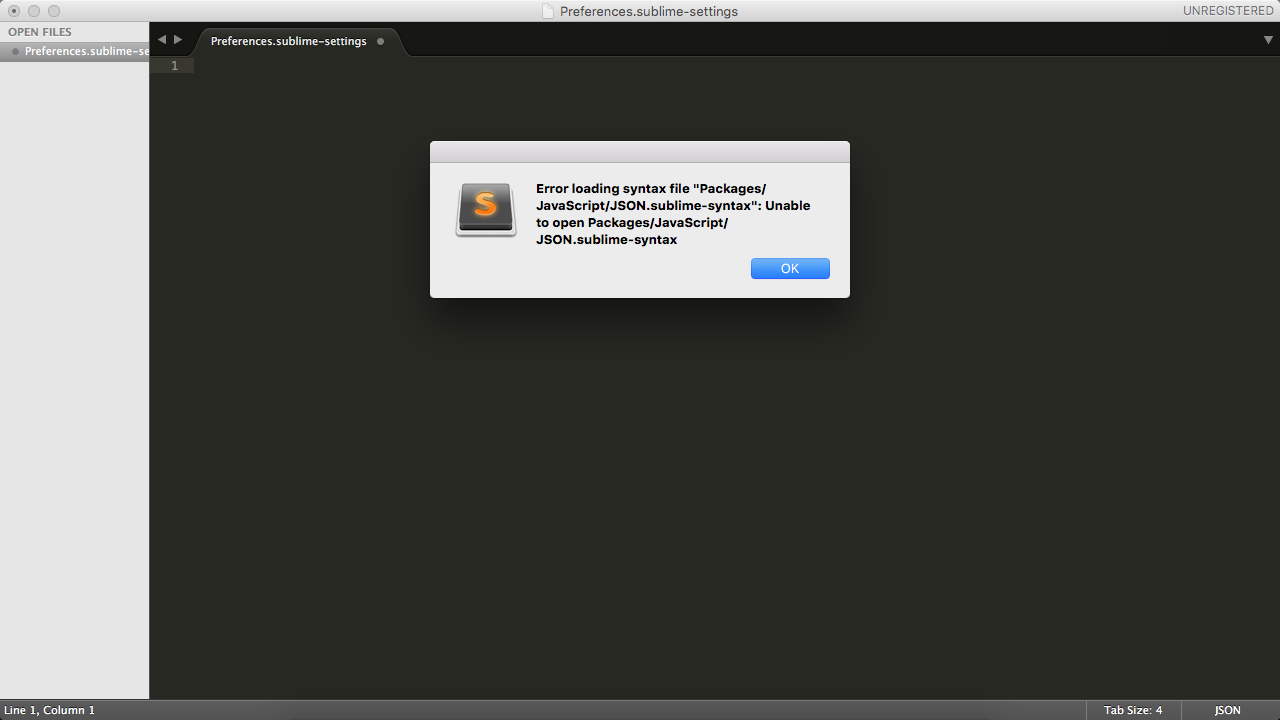1280x720 pixels.
Task: Click the Sublime Text icon in the dialog
Action: [x=486, y=209]
